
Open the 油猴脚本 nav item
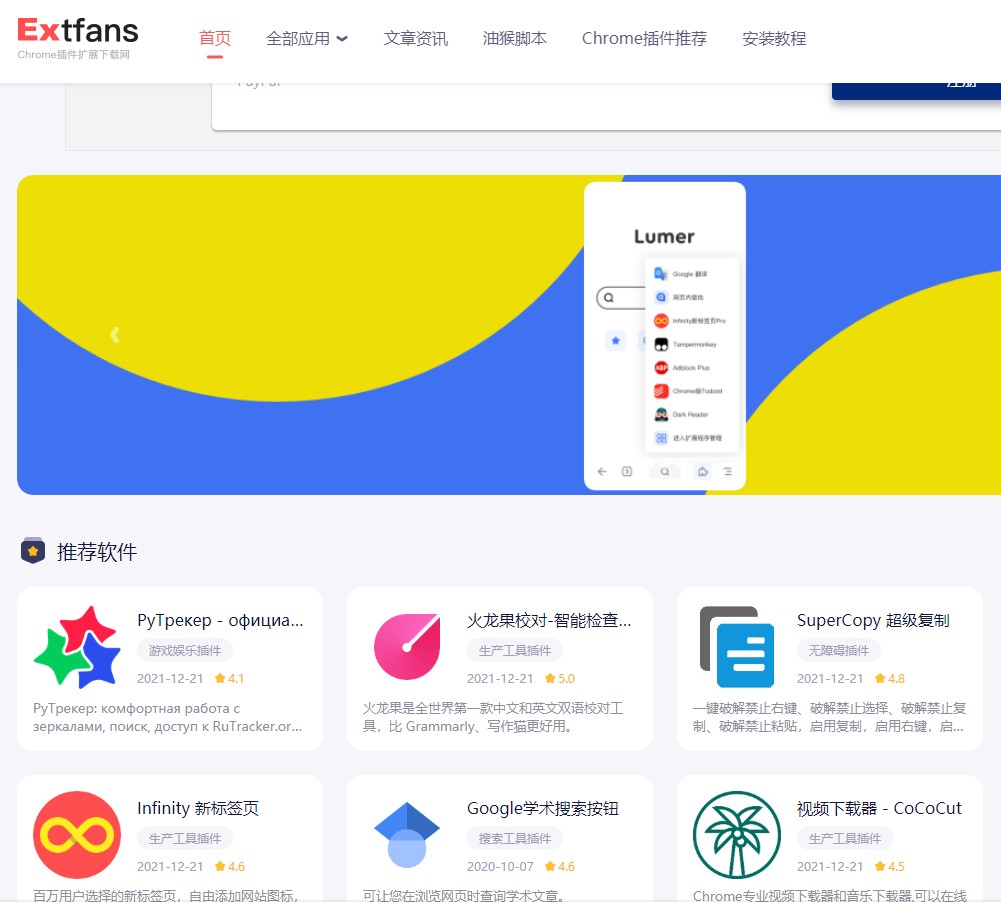tap(515, 38)
